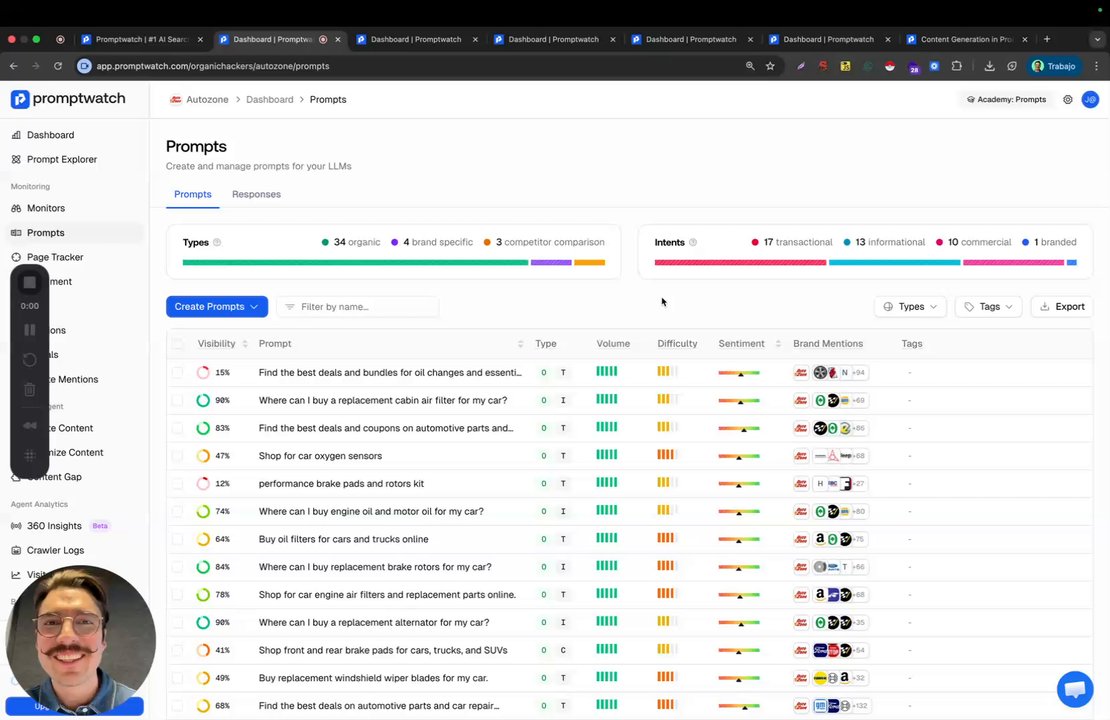This screenshot has width=1110, height=720.
Task: Select checkbox for cabin air filter row
Action: [x=177, y=400]
